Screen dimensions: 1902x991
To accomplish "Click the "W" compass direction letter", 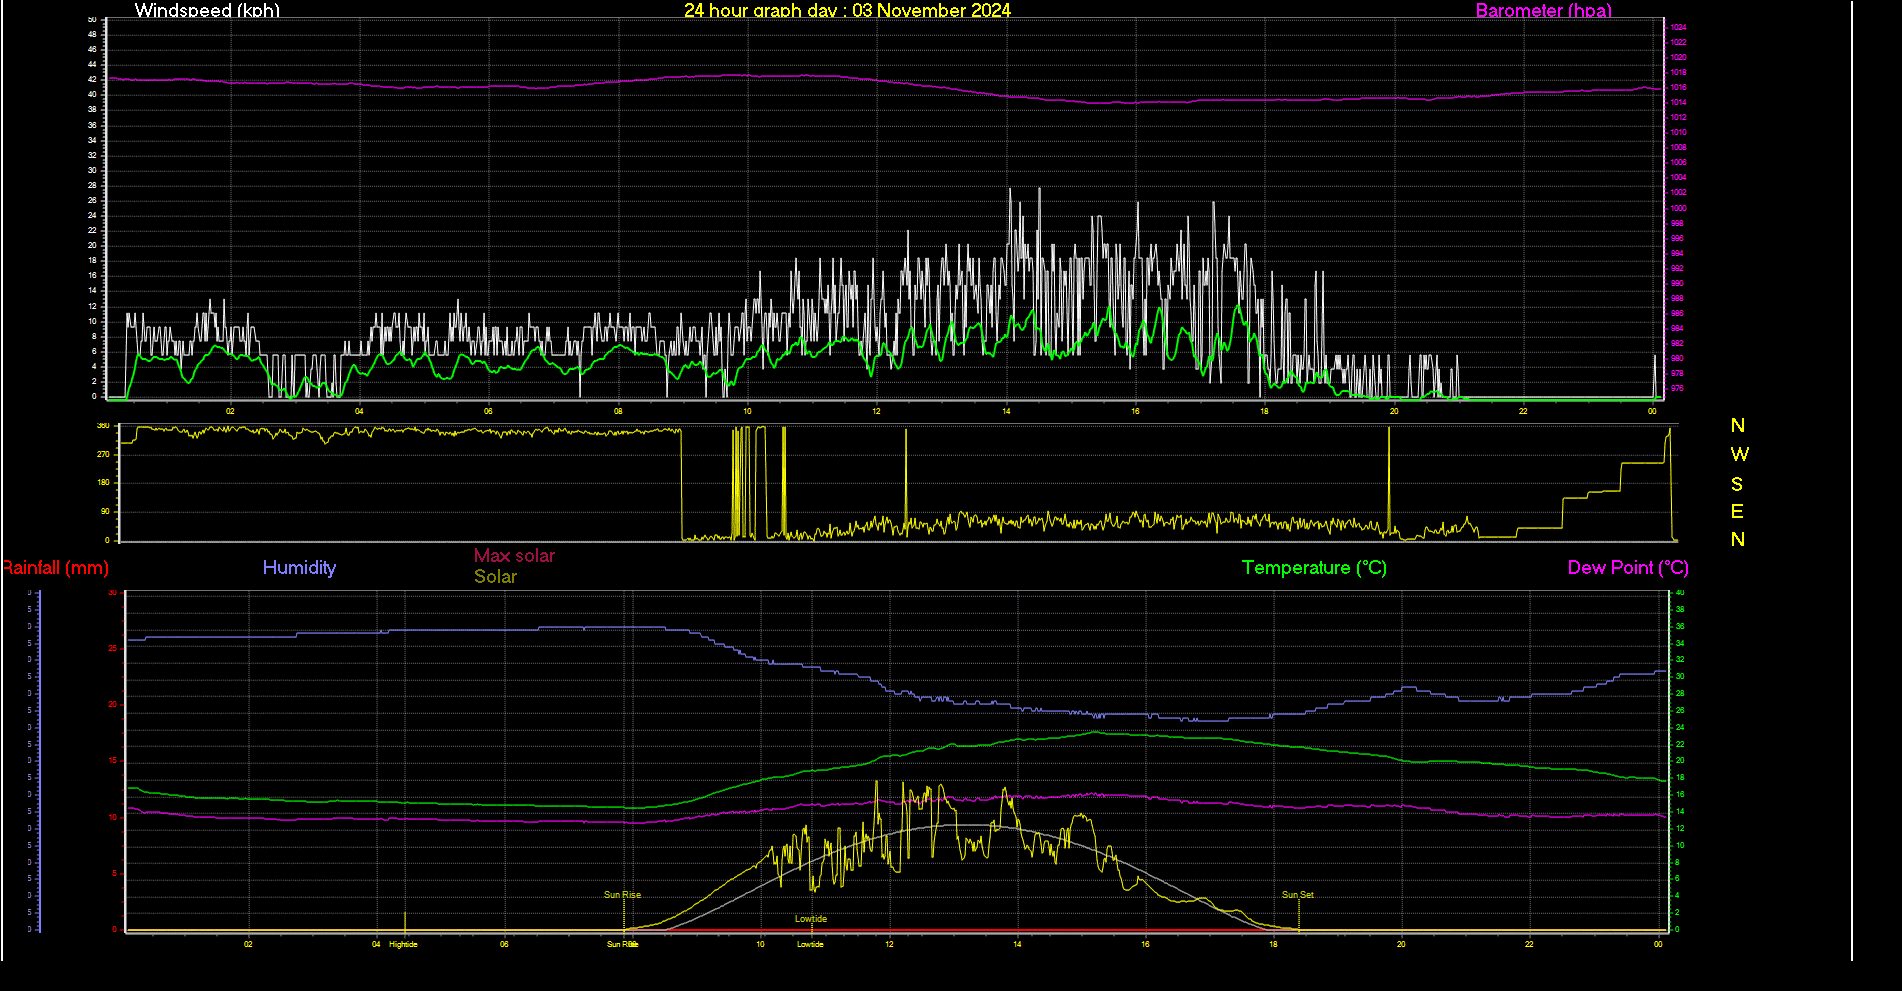I will [1739, 455].
